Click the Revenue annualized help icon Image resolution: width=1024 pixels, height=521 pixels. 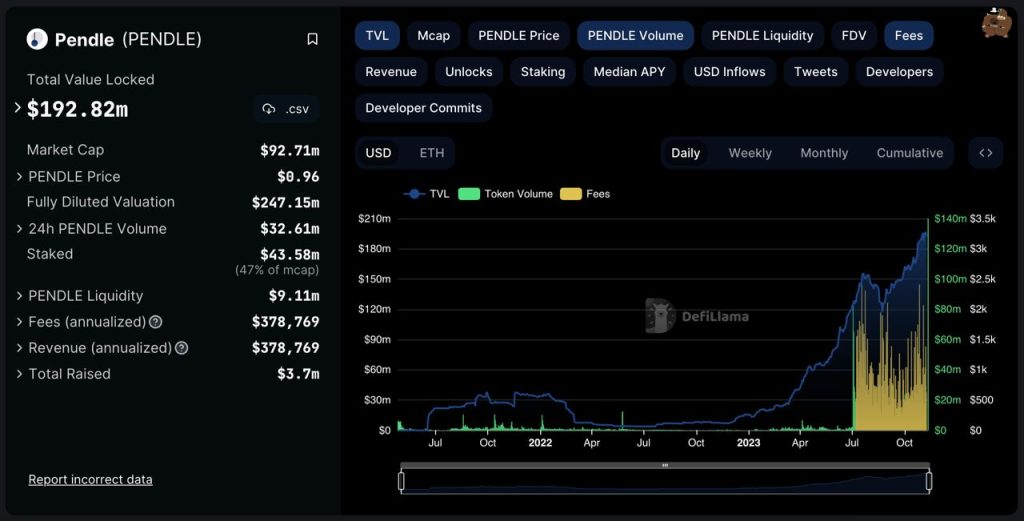(x=182, y=348)
